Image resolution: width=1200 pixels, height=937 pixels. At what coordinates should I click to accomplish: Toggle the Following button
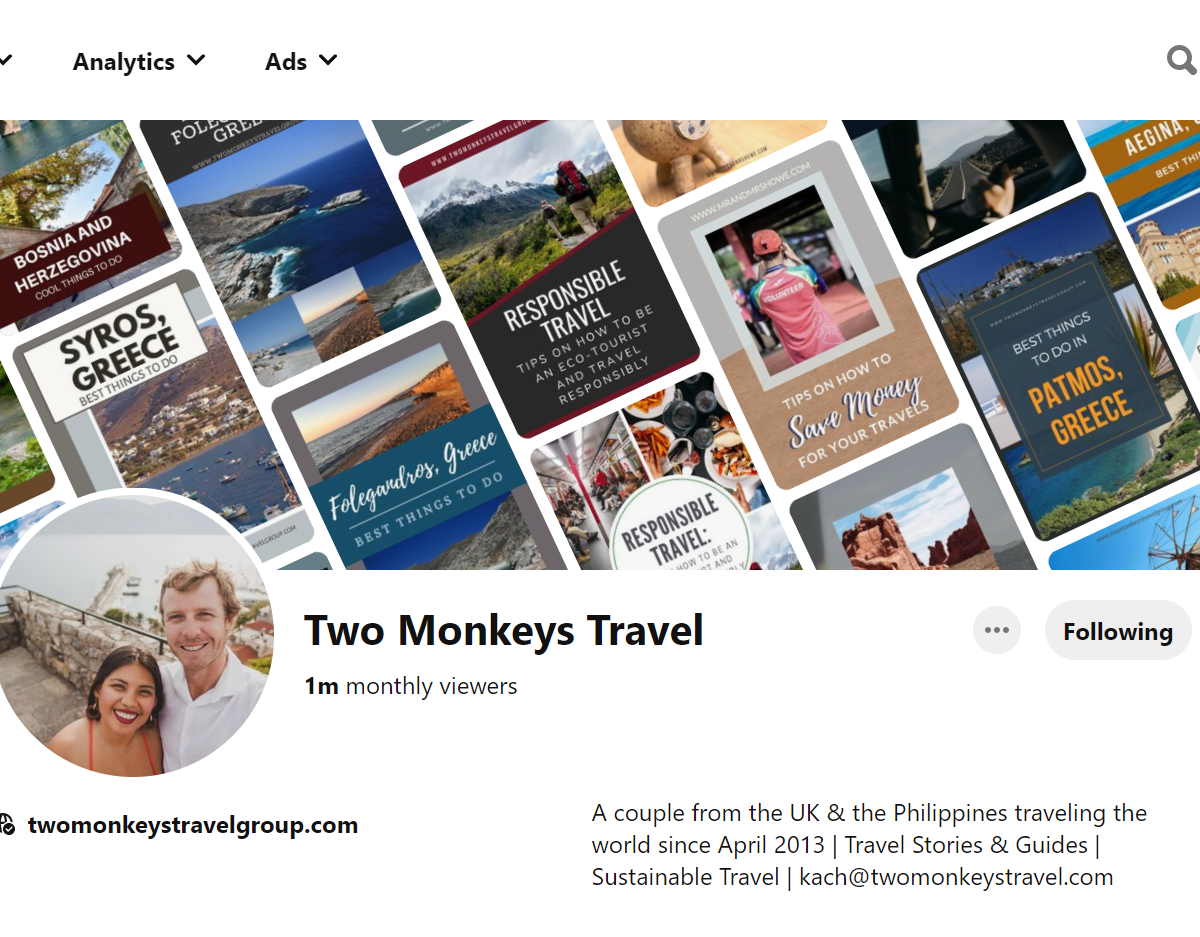(x=1118, y=631)
